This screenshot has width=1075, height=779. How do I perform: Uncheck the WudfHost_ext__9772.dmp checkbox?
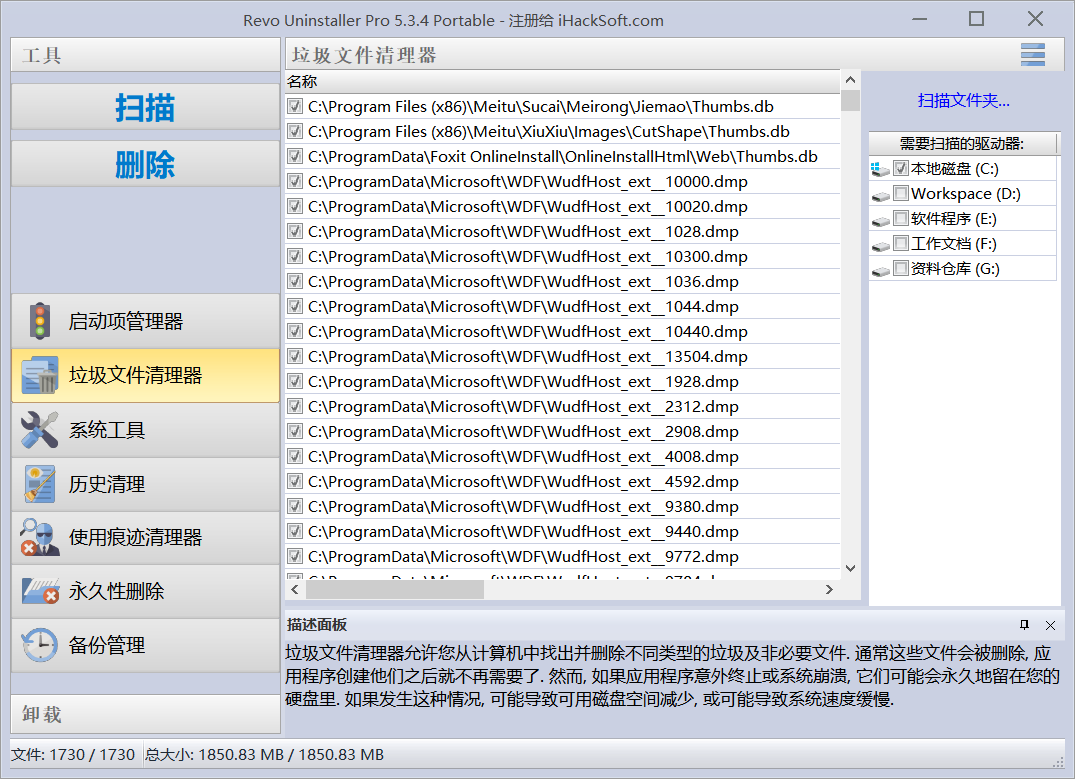[295, 556]
